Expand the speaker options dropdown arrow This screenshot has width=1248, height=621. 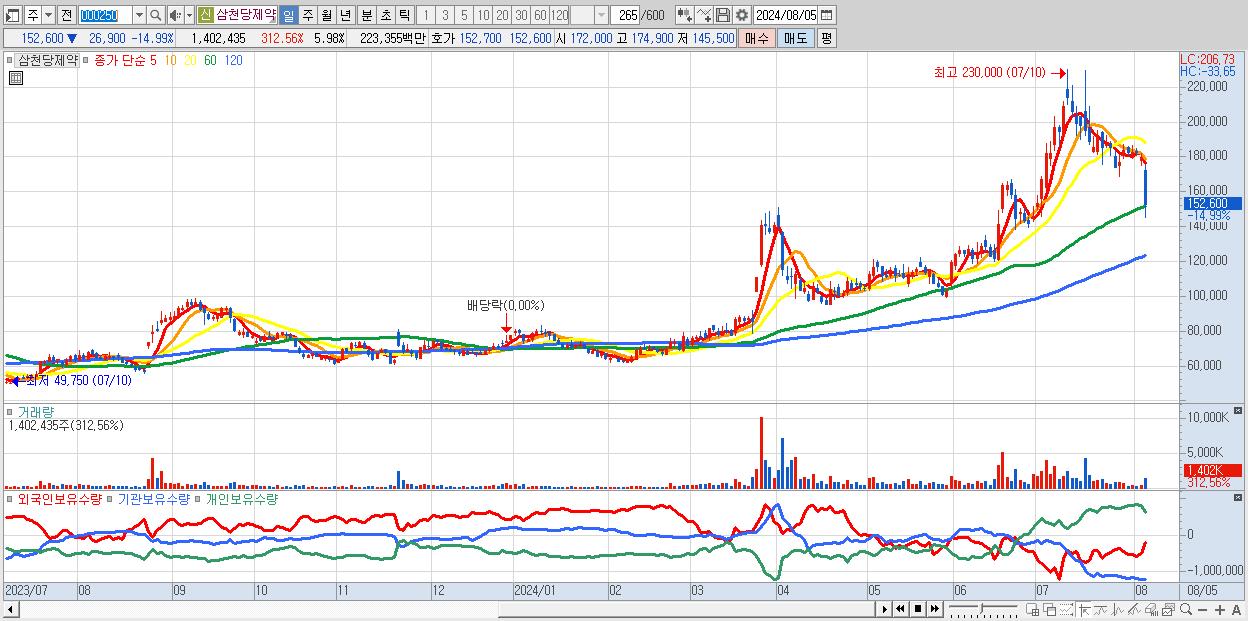click(x=189, y=15)
